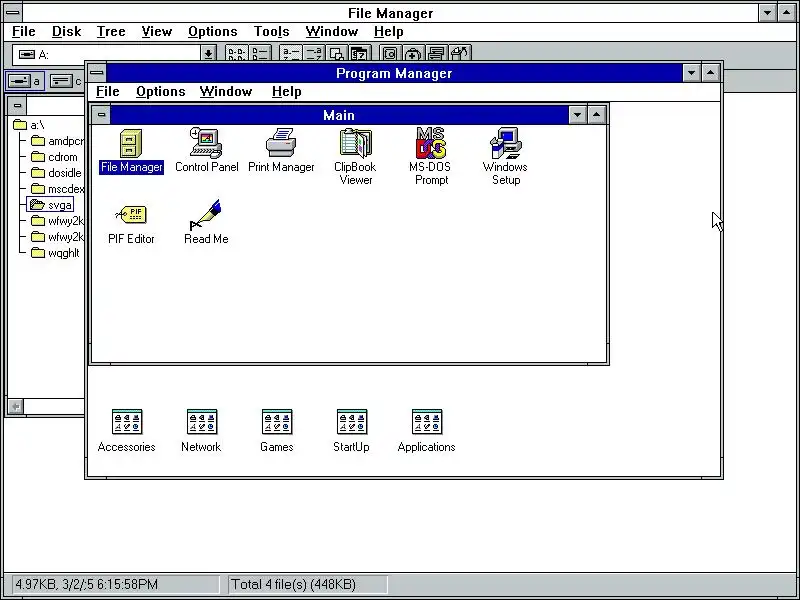Image resolution: width=800 pixels, height=600 pixels.
Task: Open the drive A: dropdown arrow in File Manager
Action: point(208,54)
